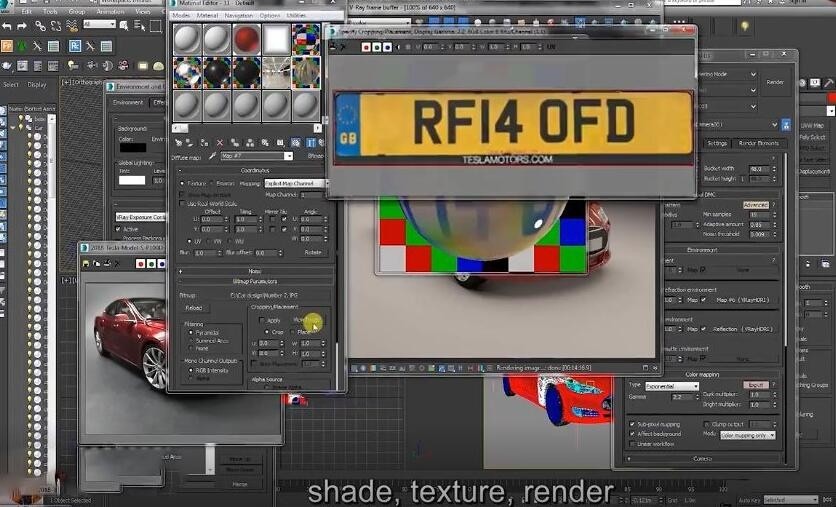The height and width of the screenshot is (507, 836).
Task: Select the red car paint material sphere
Action: click(246, 40)
